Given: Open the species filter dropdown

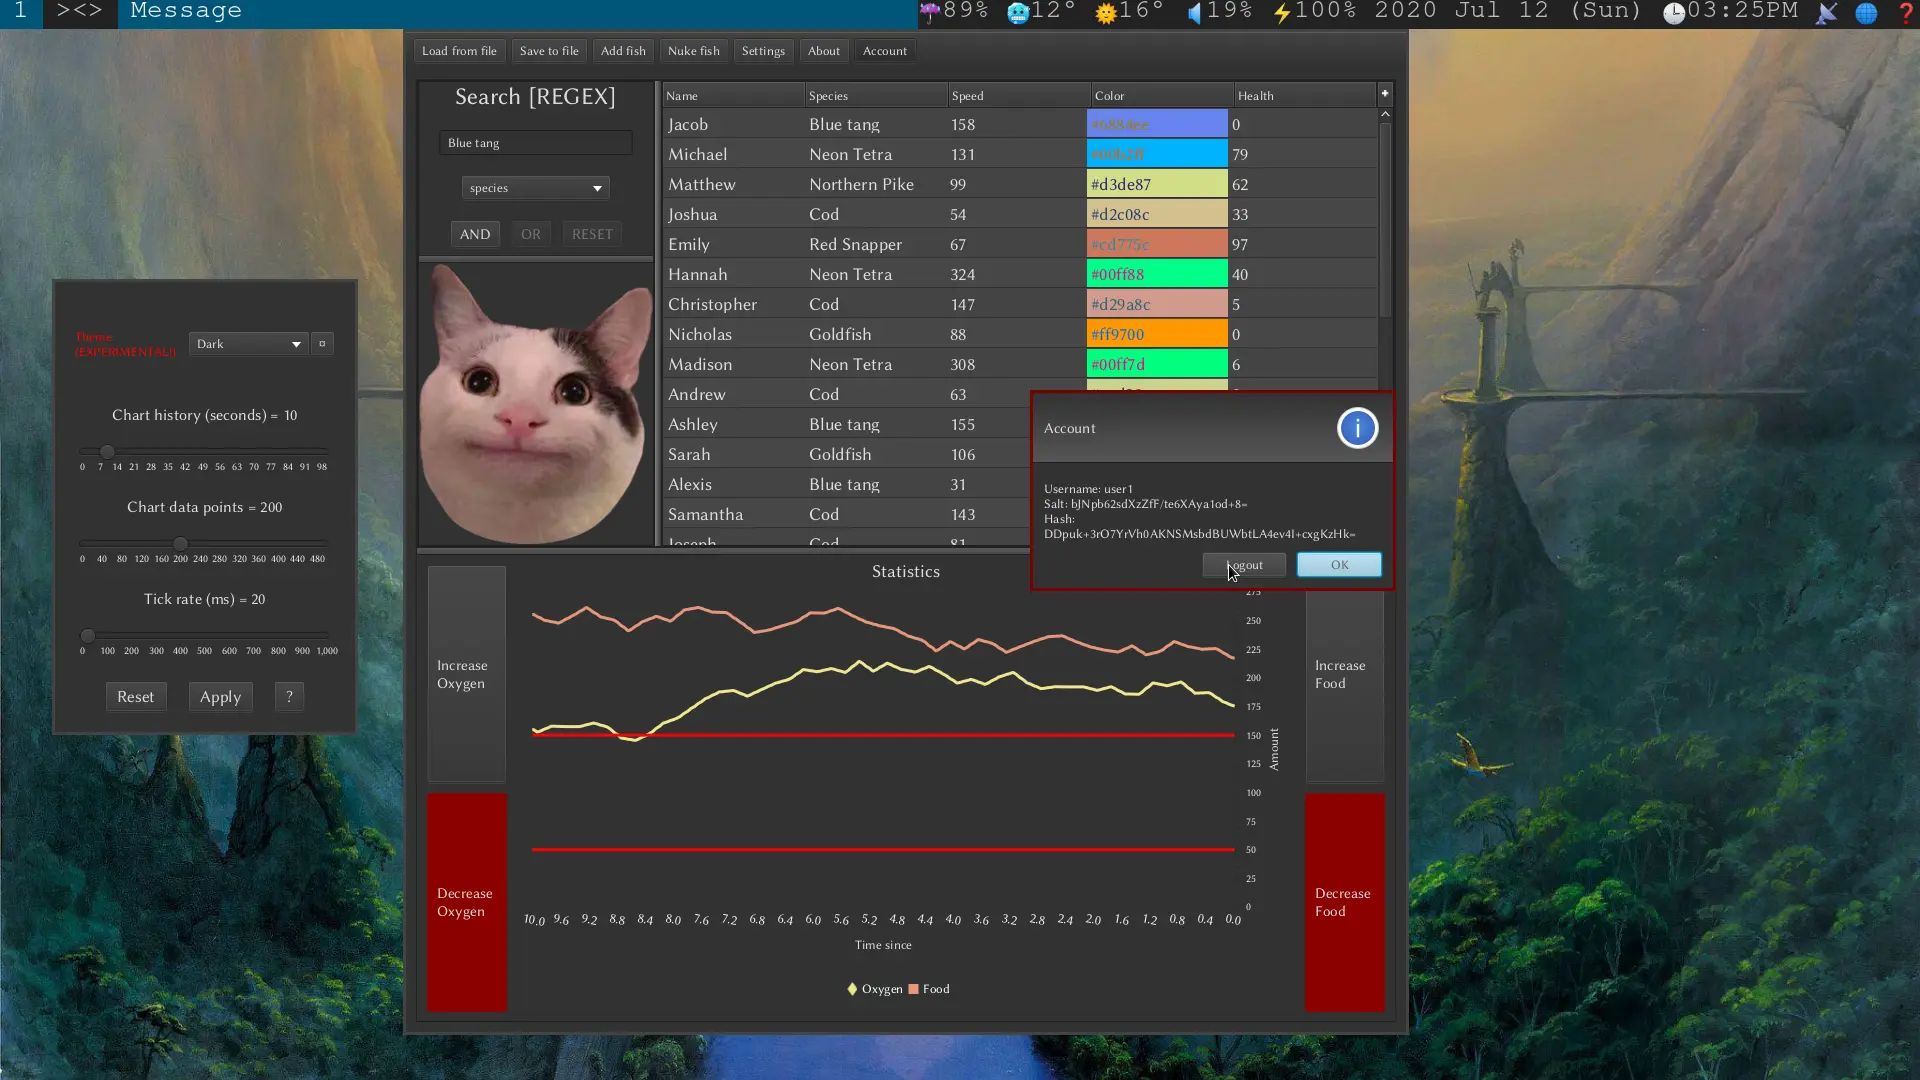Looking at the screenshot, I should click(x=535, y=188).
